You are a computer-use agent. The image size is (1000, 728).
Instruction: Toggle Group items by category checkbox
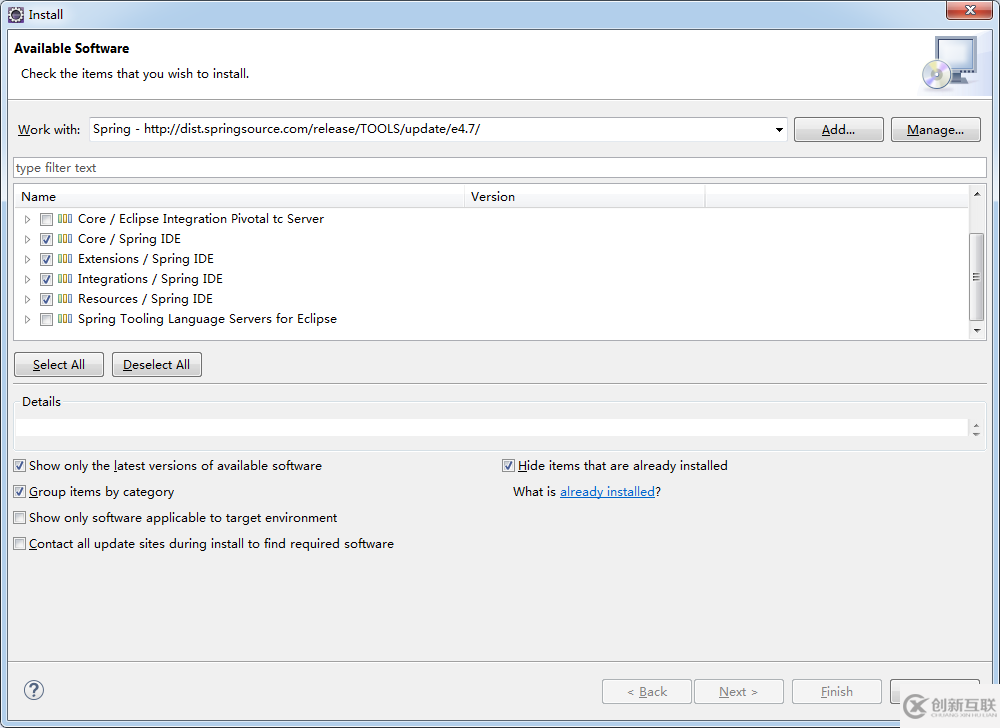[x=20, y=492]
